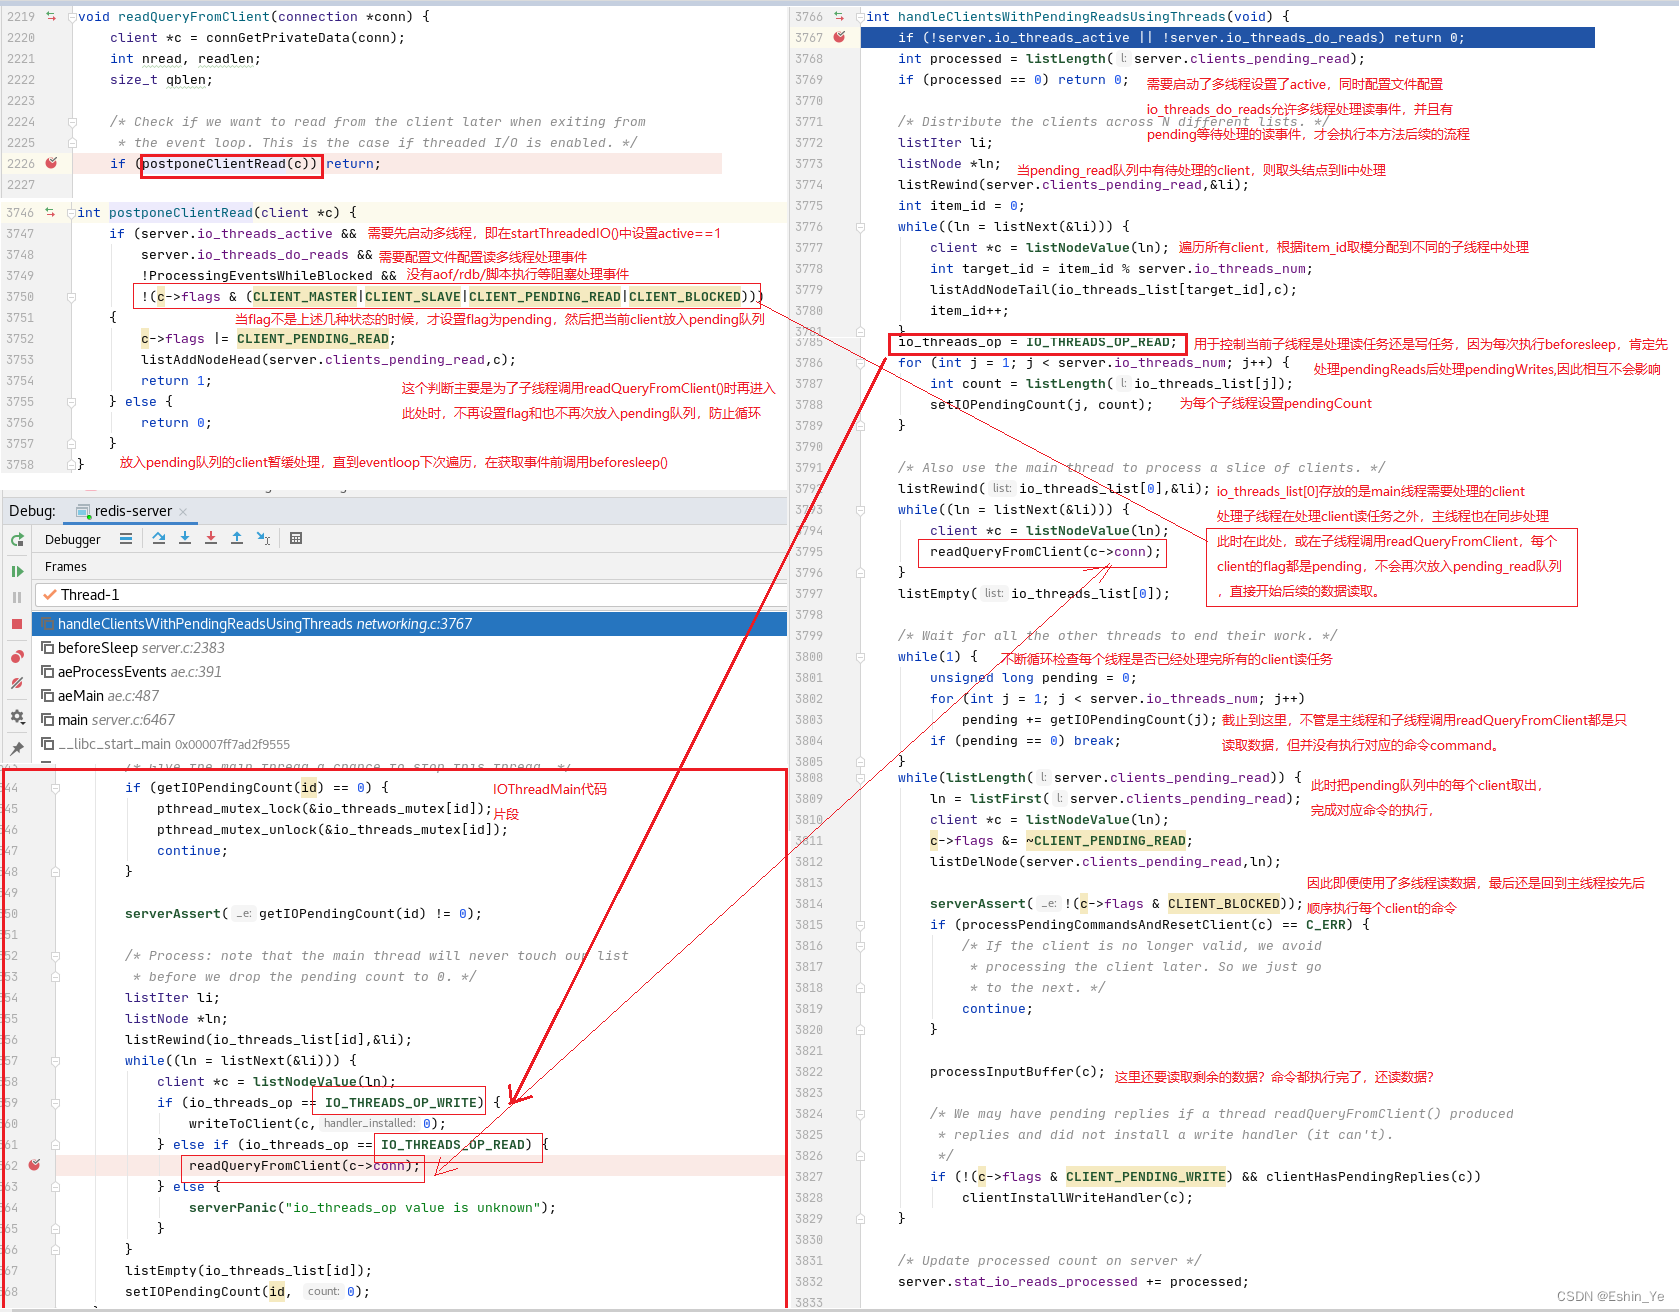Screen dimensions: 1679x1312
Task: Mute all breakpoints
Action: 17,684
